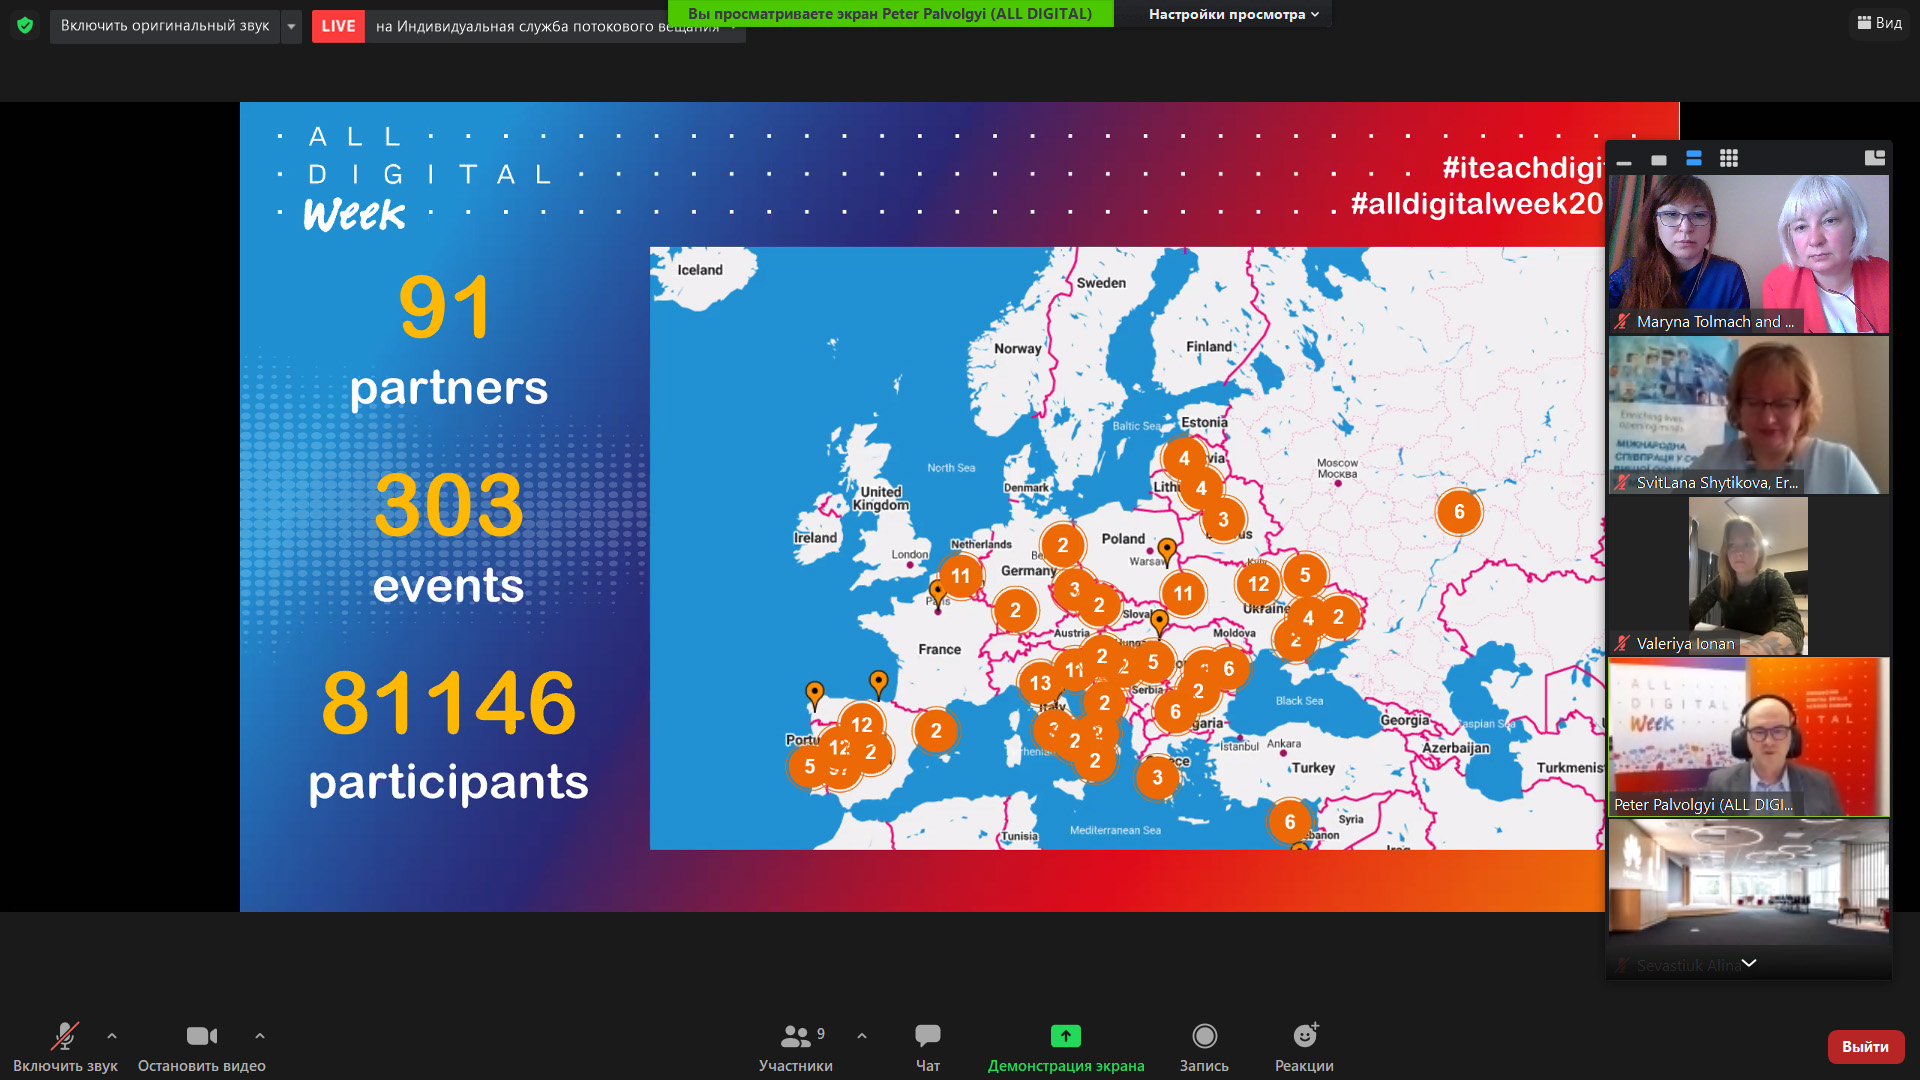Image resolution: width=1920 pixels, height=1080 pixels.
Task: Click the red LIVE indicator button
Action: [x=338, y=26]
